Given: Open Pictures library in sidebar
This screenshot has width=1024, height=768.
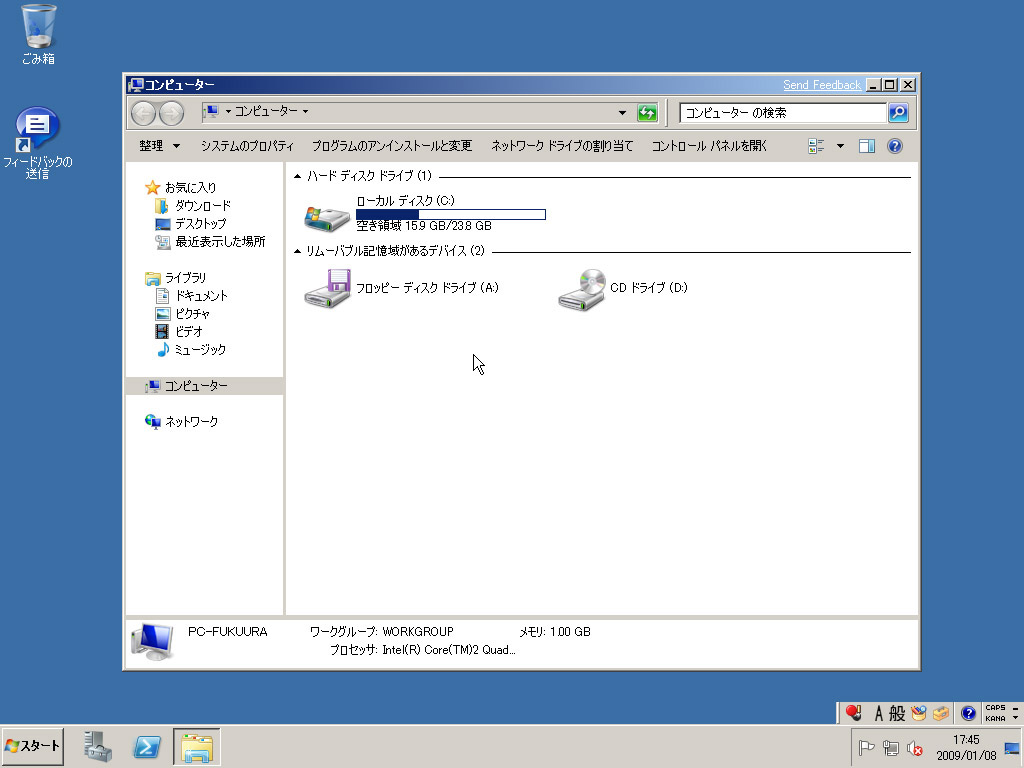Looking at the screenshot, I should 183,313.
